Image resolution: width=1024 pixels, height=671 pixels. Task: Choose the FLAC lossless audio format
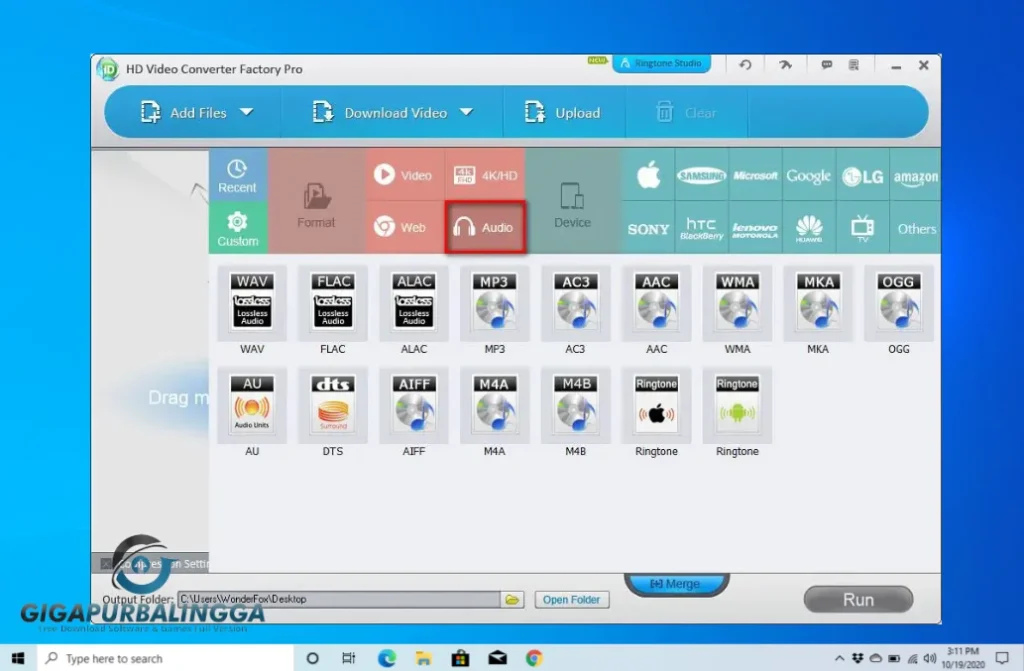tap(333, 305)
